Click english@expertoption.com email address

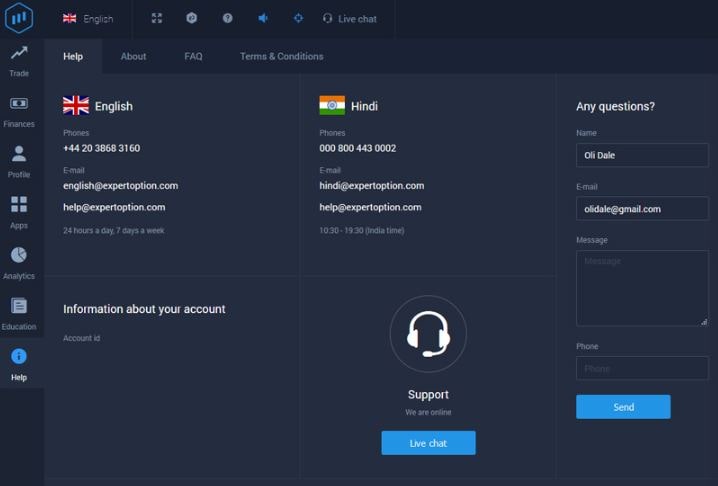[x=120, y=186]
